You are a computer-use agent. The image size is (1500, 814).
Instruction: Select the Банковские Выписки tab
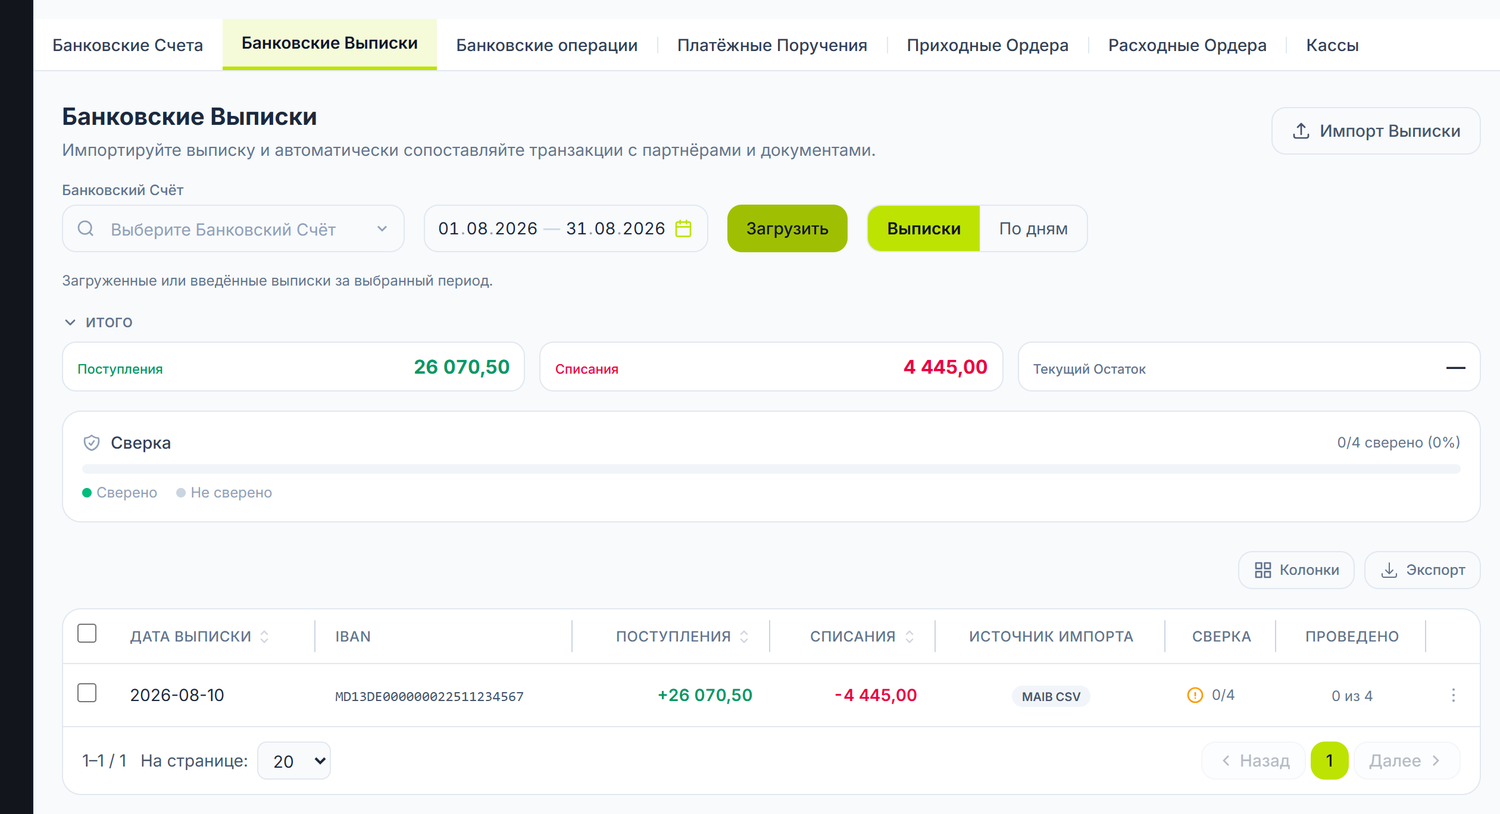click(x=330, y=43)
